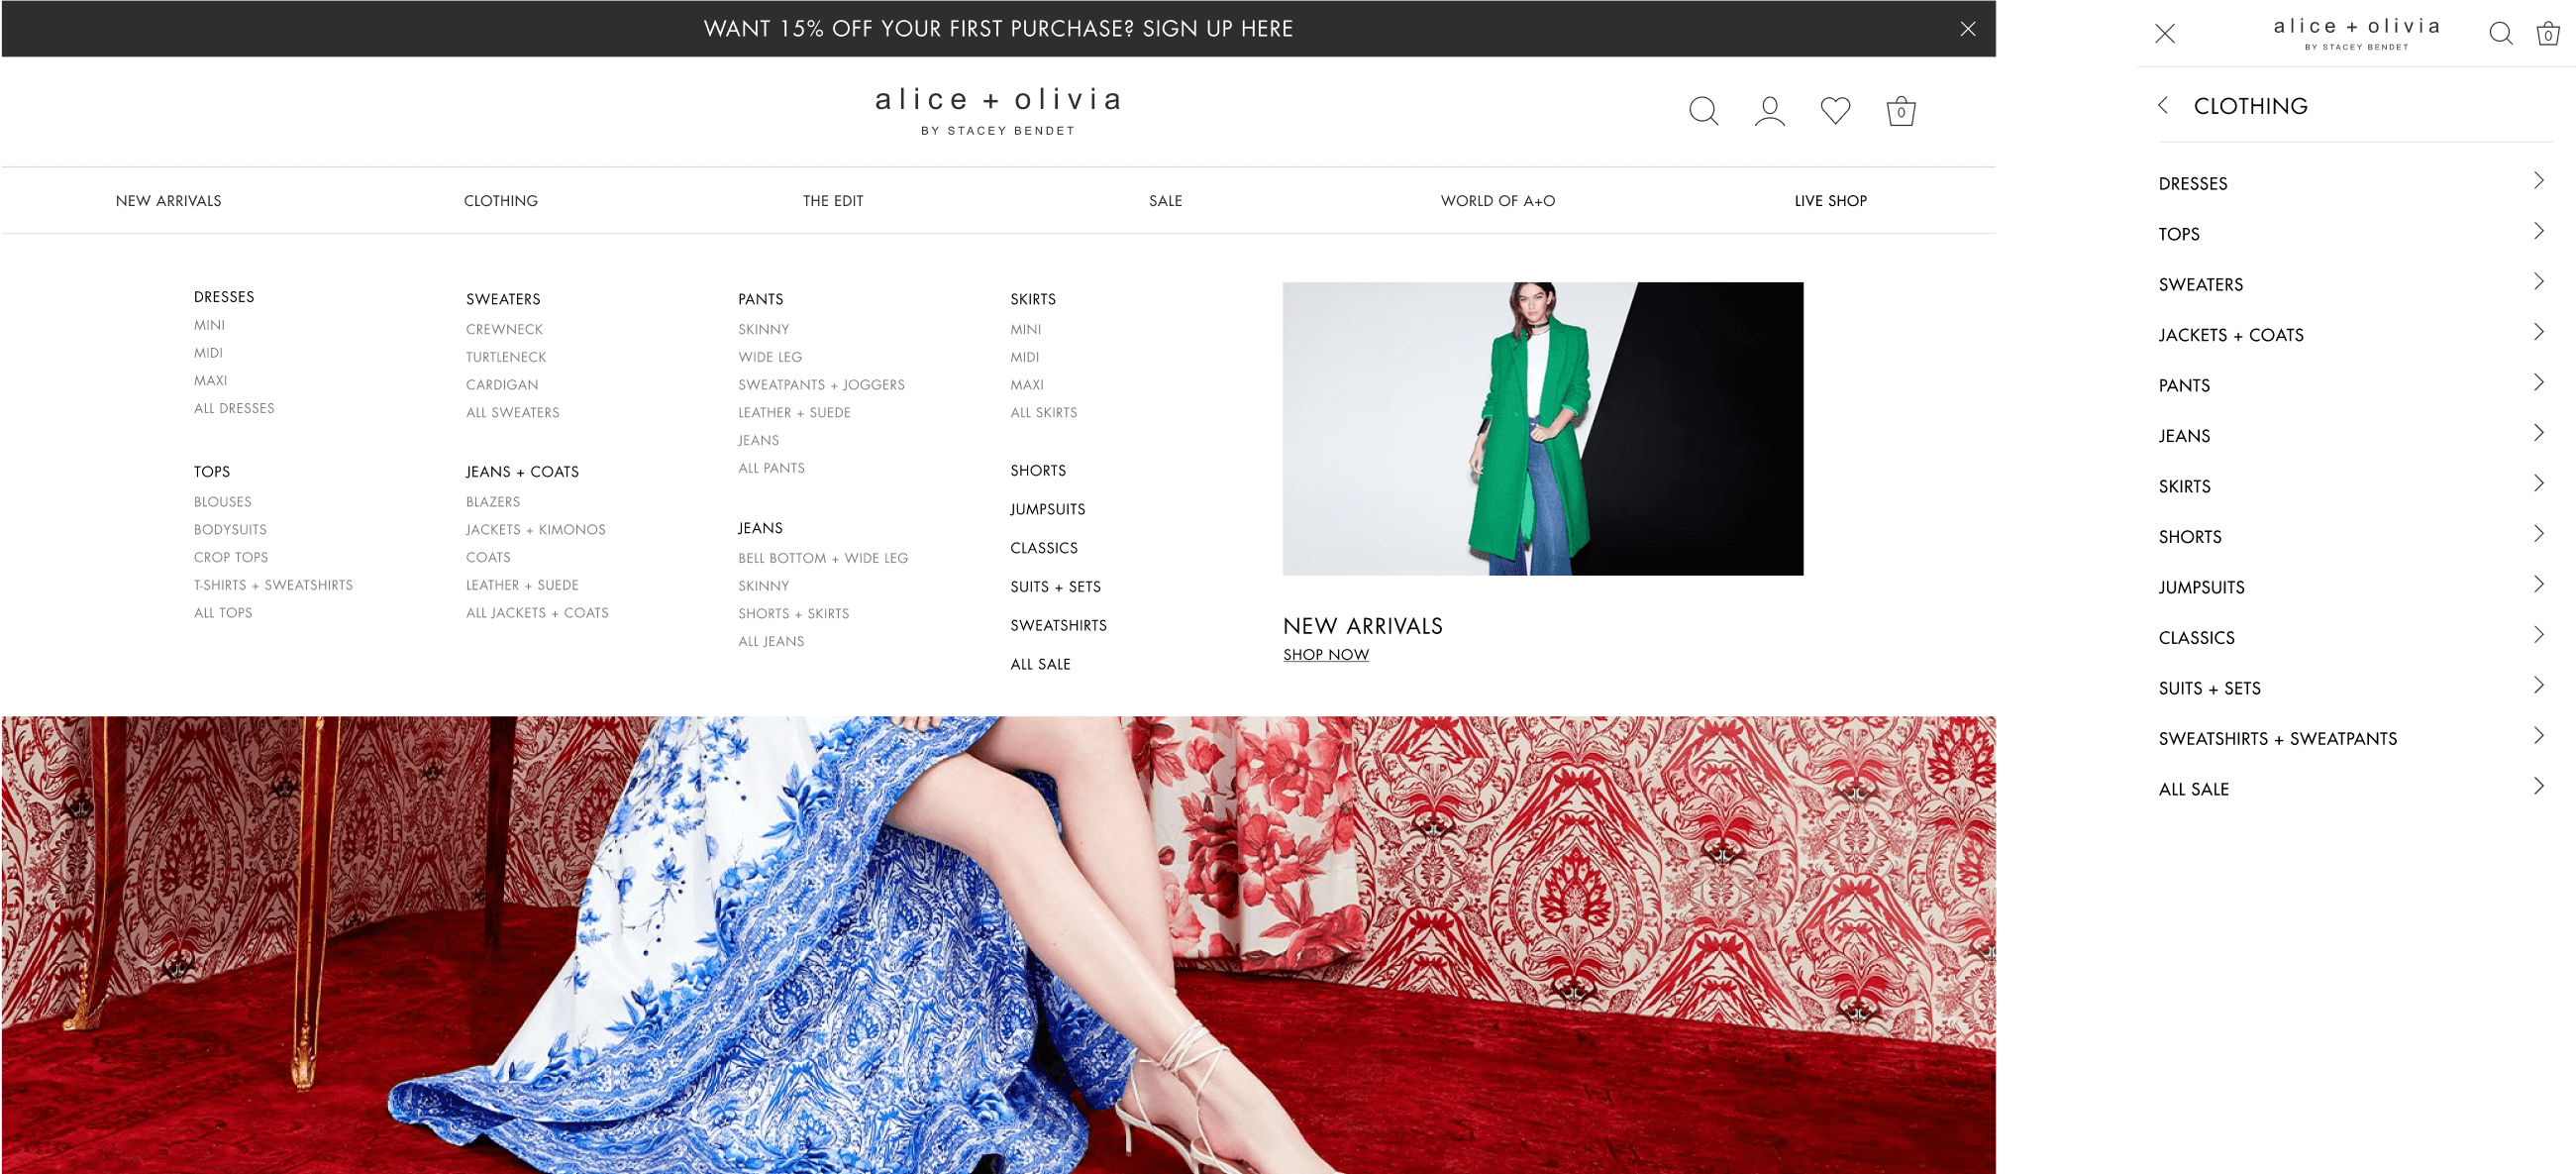Screen dimensions: 2576x1174
Task: Click the SHOP NOW link under New Arrivals
Action: click(x=1325, y=655)
